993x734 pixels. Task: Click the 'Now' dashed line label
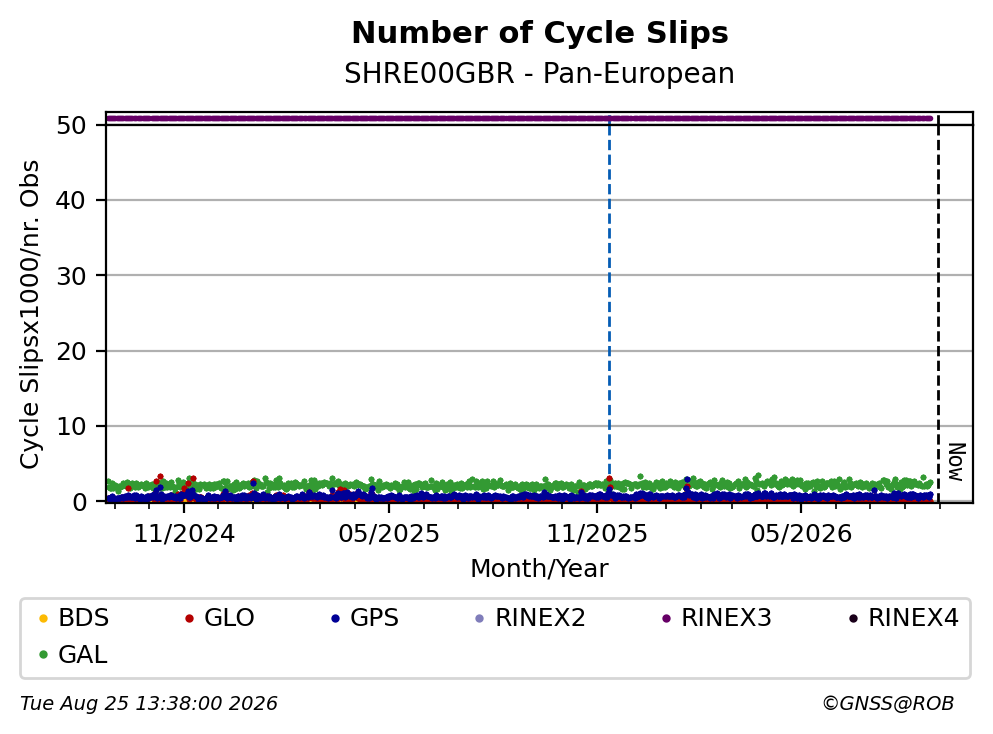(x=956, y=462)
